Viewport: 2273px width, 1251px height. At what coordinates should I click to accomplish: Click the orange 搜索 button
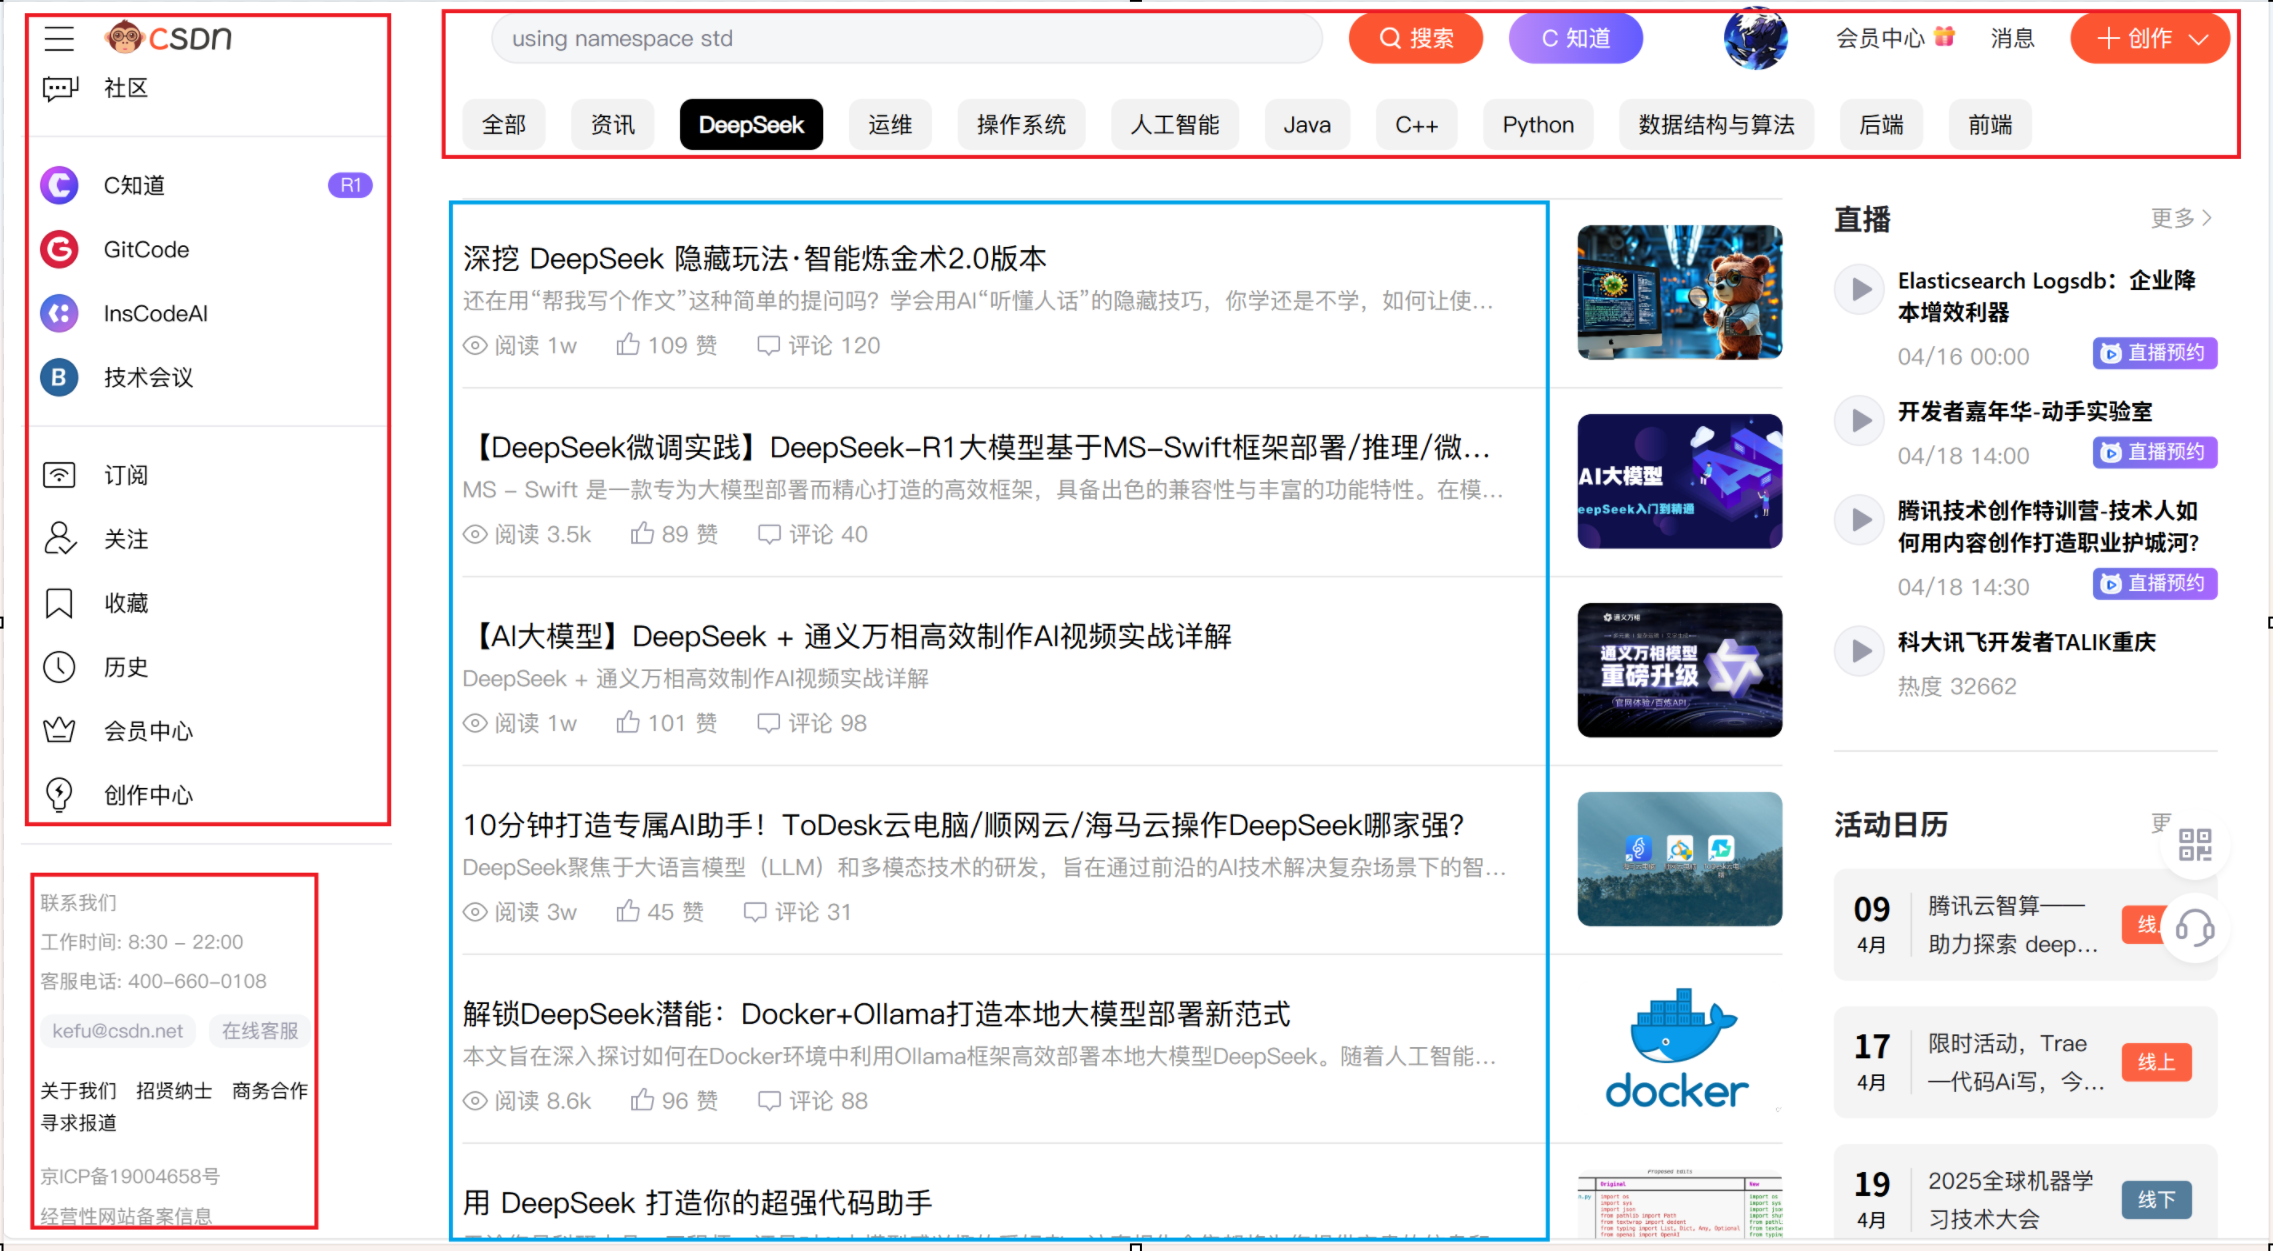(x=1416, y=39)
